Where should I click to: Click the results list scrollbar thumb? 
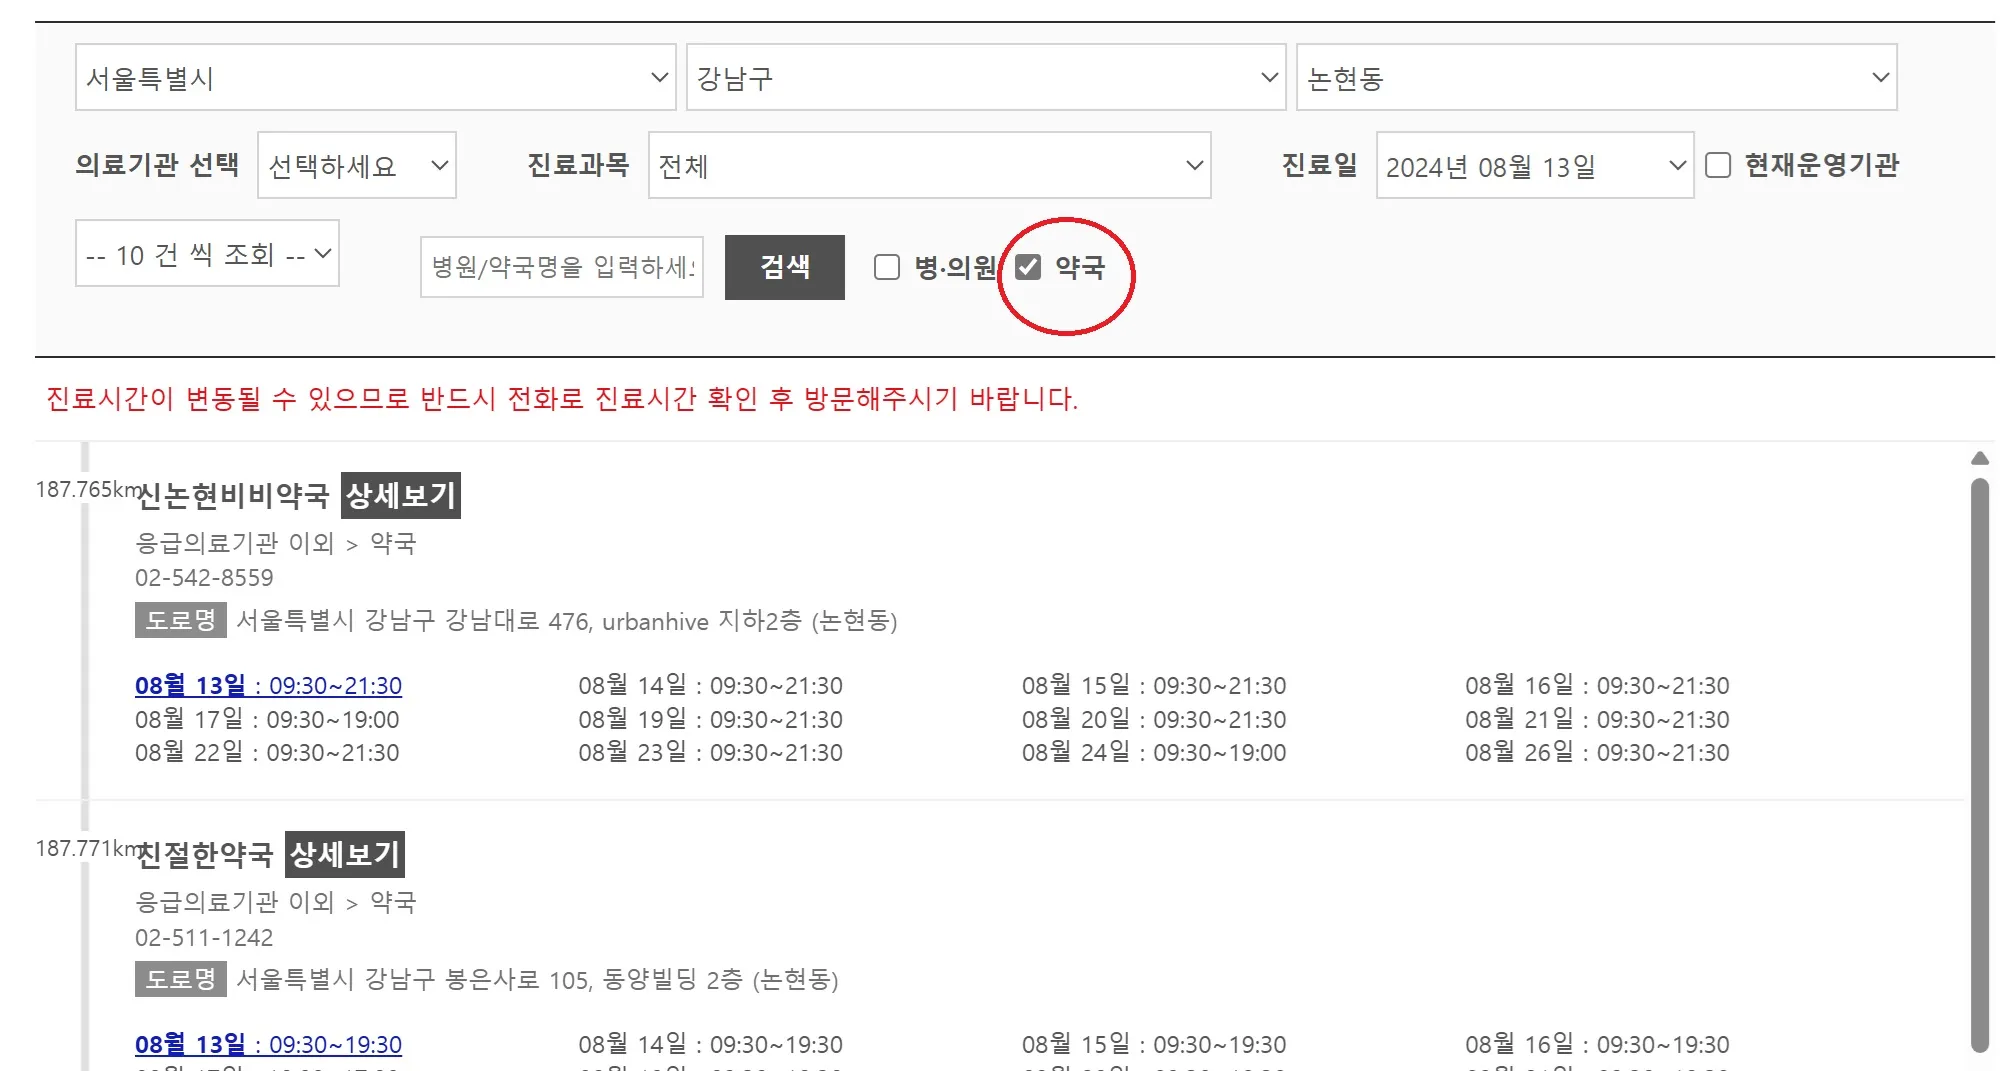click(1980, 765)
